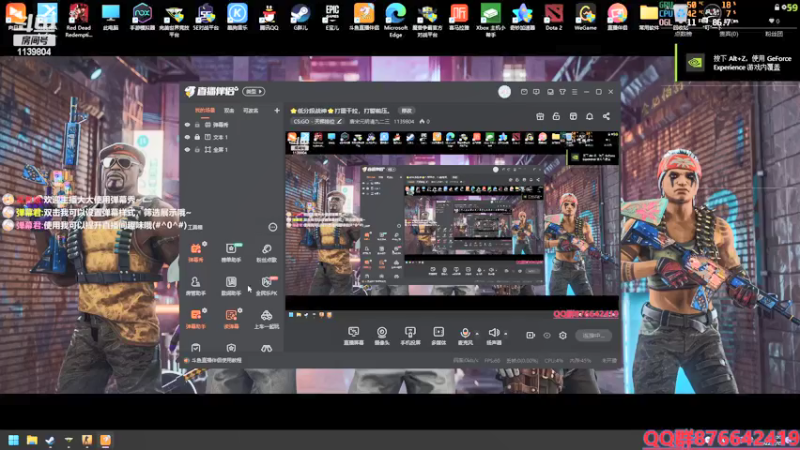Viewport: 800px width, 450px height.
Task: Hide the 弹幕秀 layer with its eye icon
Action: (187, 125)
